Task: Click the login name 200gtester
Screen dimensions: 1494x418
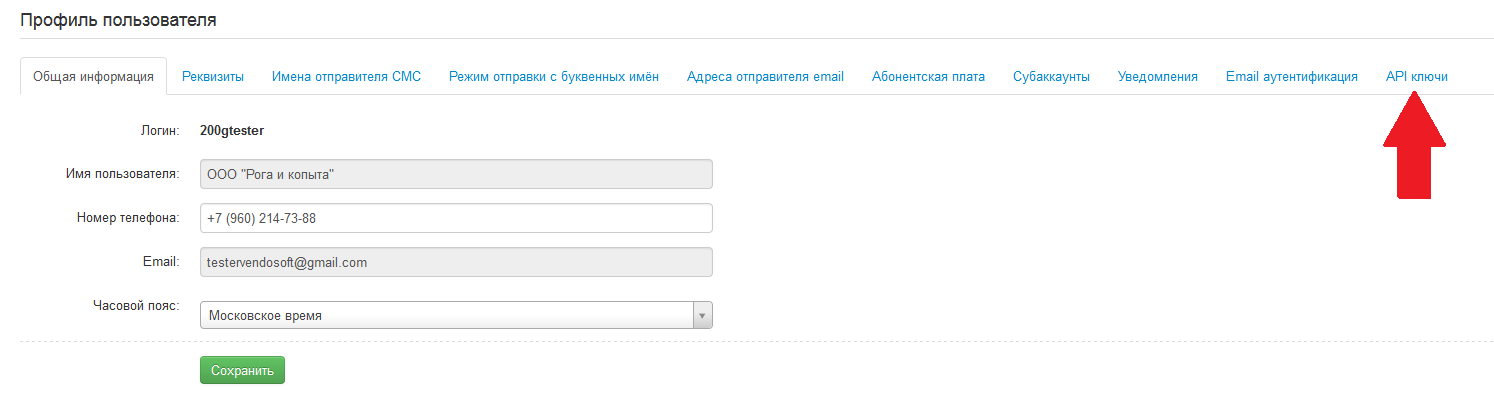Action: [232, 130]
